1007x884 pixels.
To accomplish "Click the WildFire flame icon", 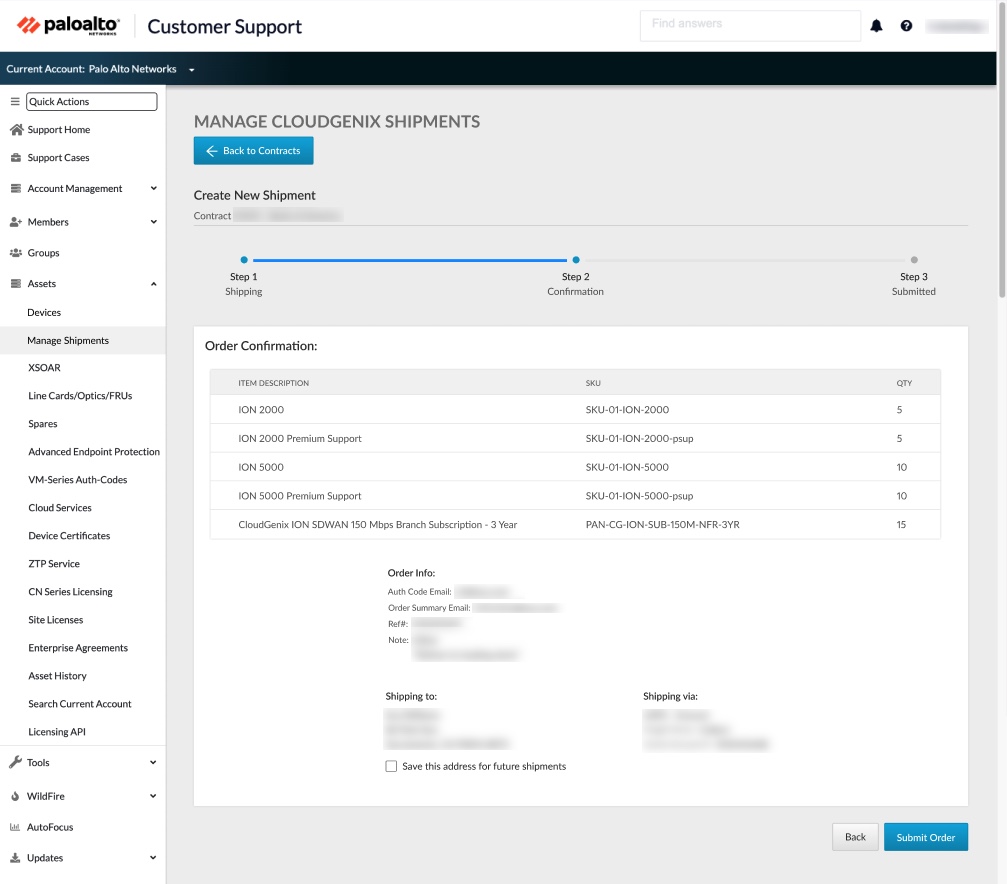I will click(x=16, y=797).
